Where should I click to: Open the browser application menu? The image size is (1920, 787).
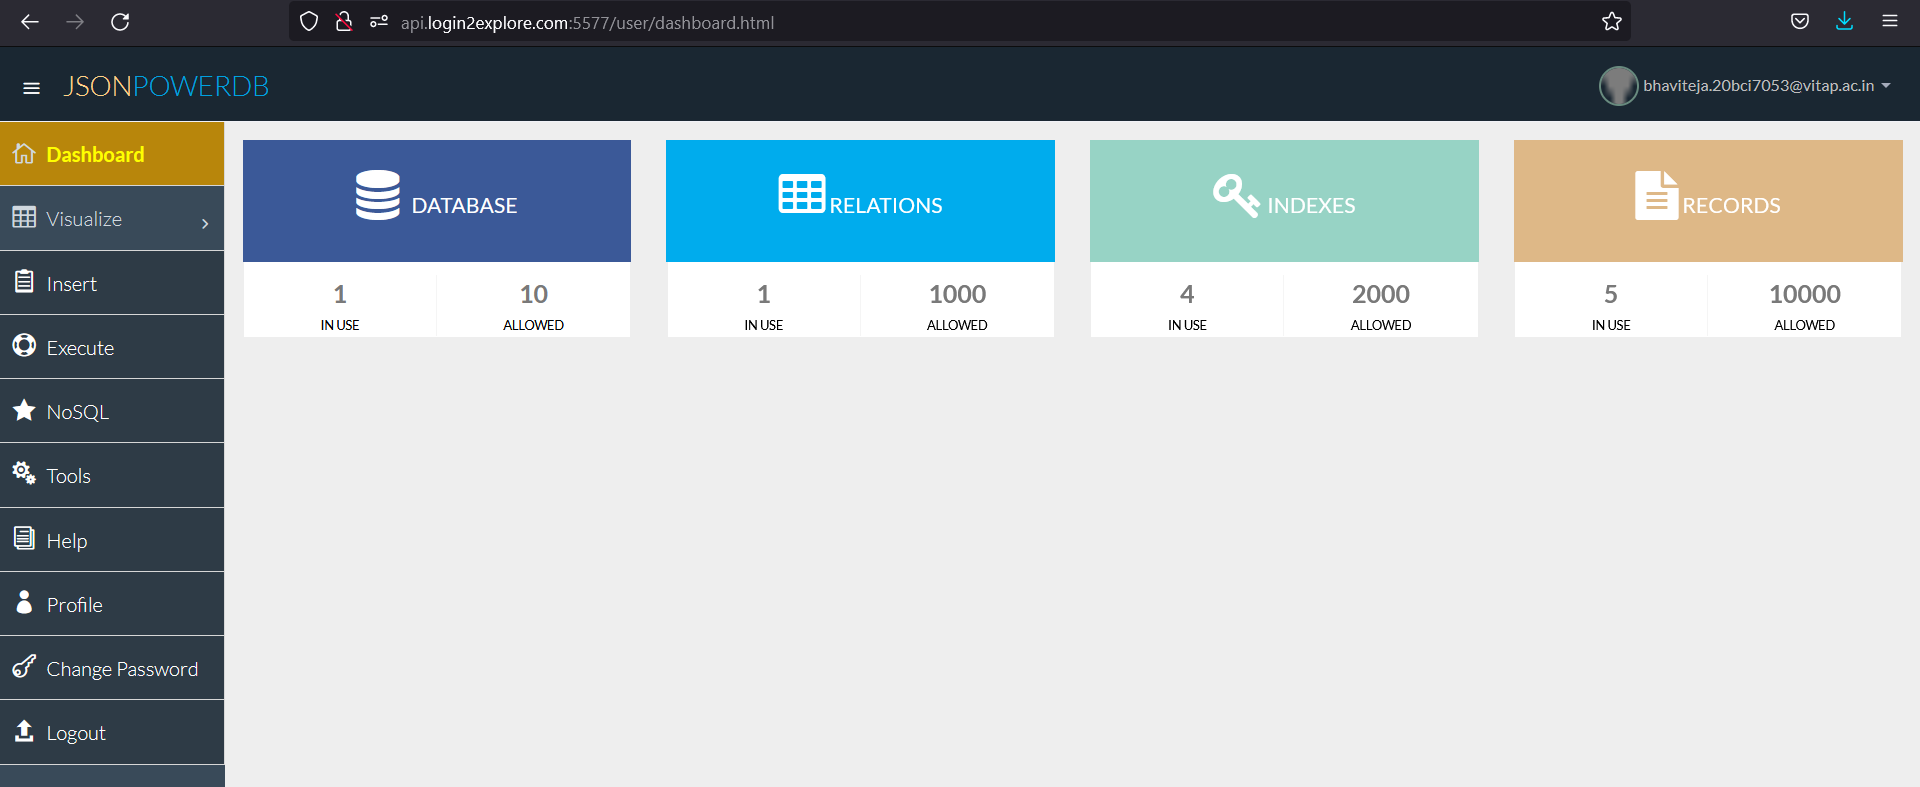click(x=1889, y=21)
